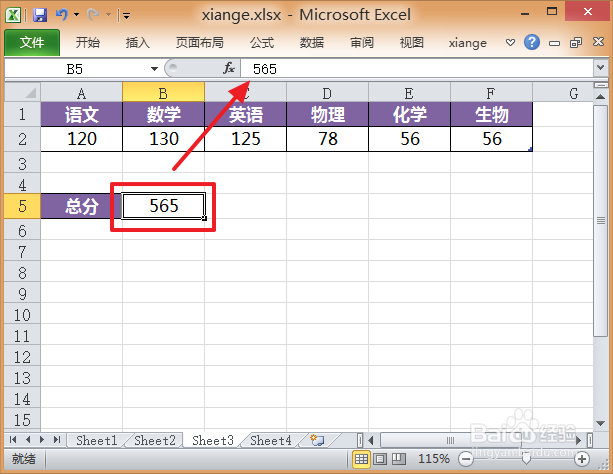This screenshot has height=474, width=613.
Task: Zoom in with the plus button
Action: [582, 459]
